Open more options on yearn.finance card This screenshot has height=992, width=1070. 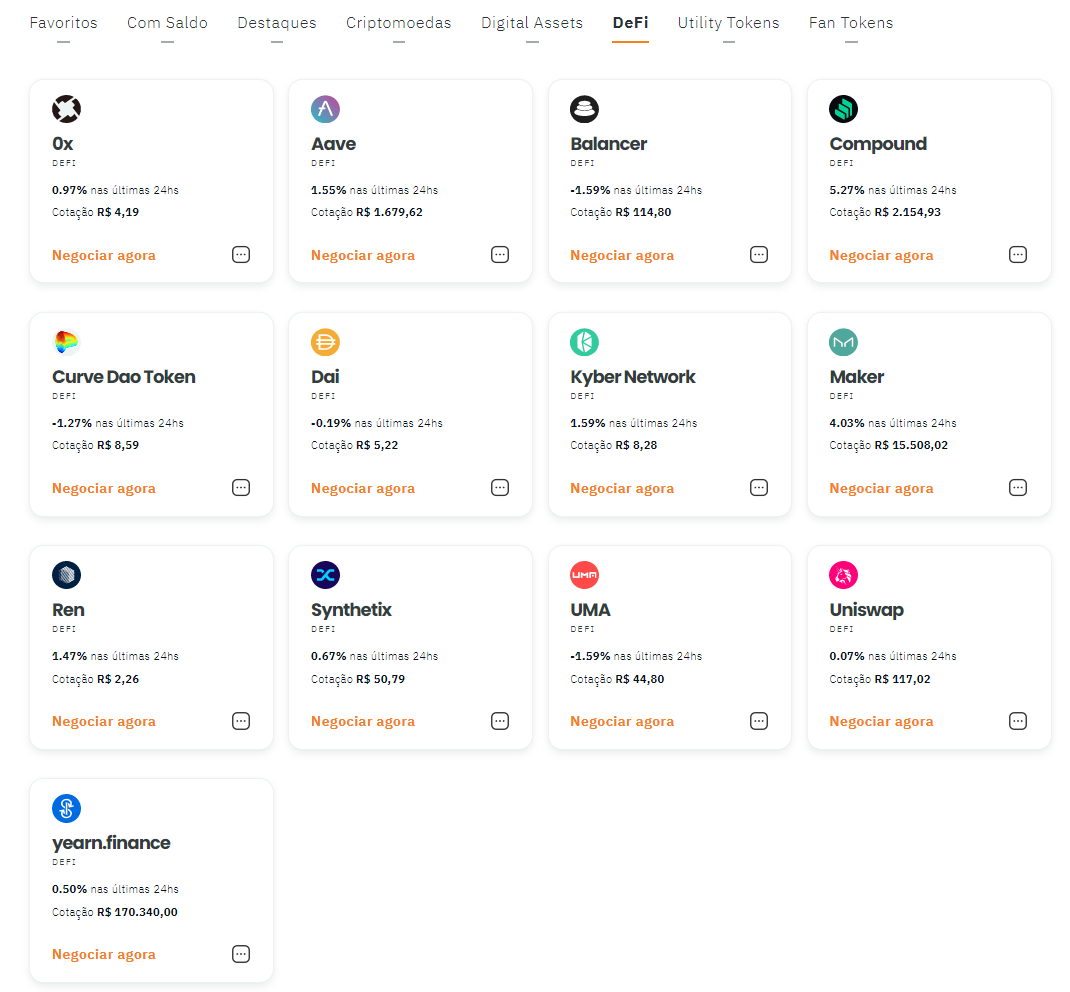(x=241, y=954)
